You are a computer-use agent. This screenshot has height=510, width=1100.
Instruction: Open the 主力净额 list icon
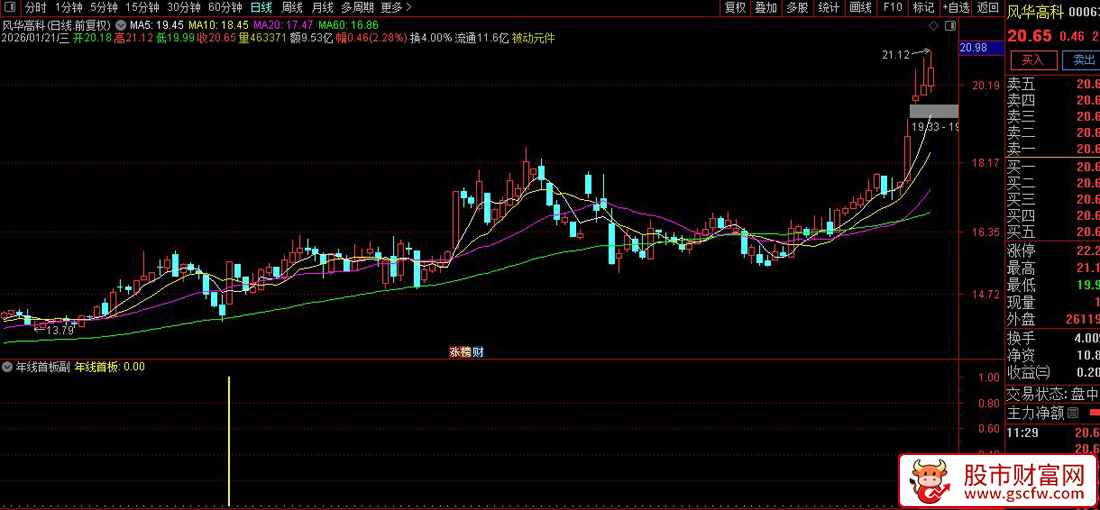(1072, 414)
